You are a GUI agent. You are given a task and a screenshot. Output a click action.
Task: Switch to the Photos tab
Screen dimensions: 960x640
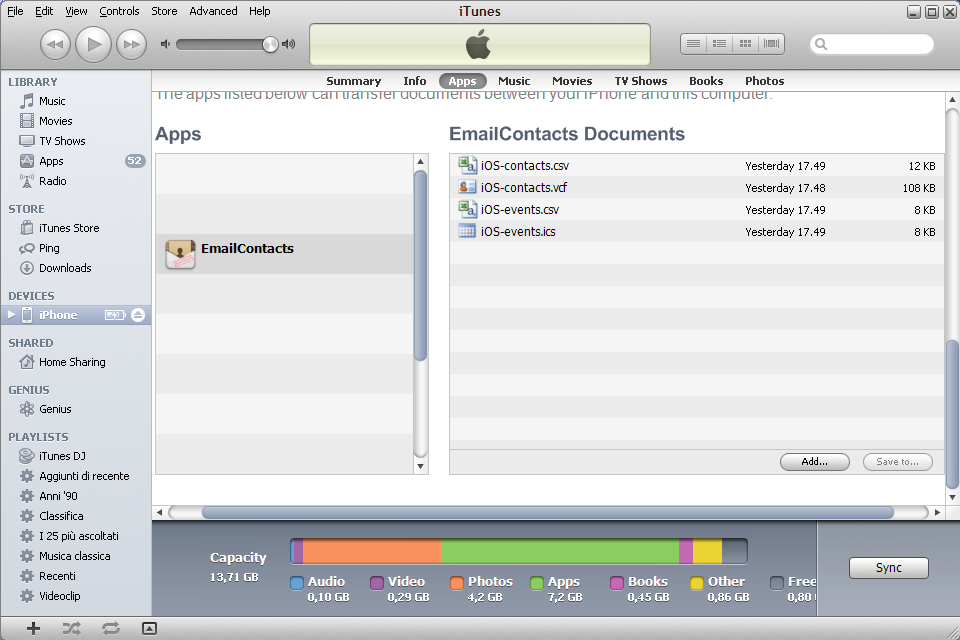764,81
